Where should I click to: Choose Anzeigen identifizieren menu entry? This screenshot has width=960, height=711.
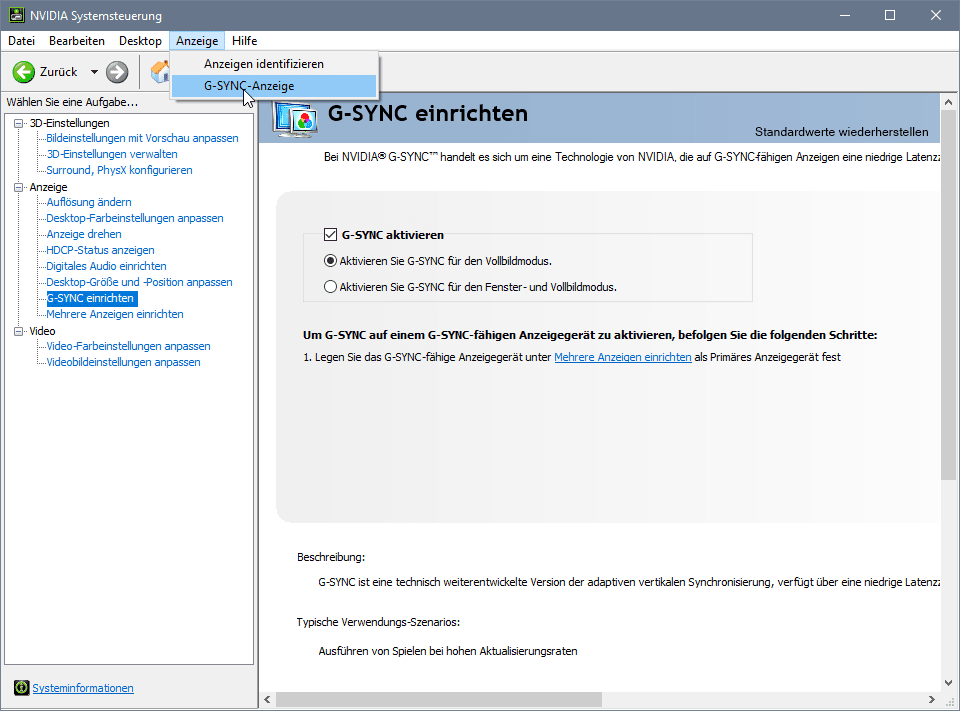coord(274,64)
